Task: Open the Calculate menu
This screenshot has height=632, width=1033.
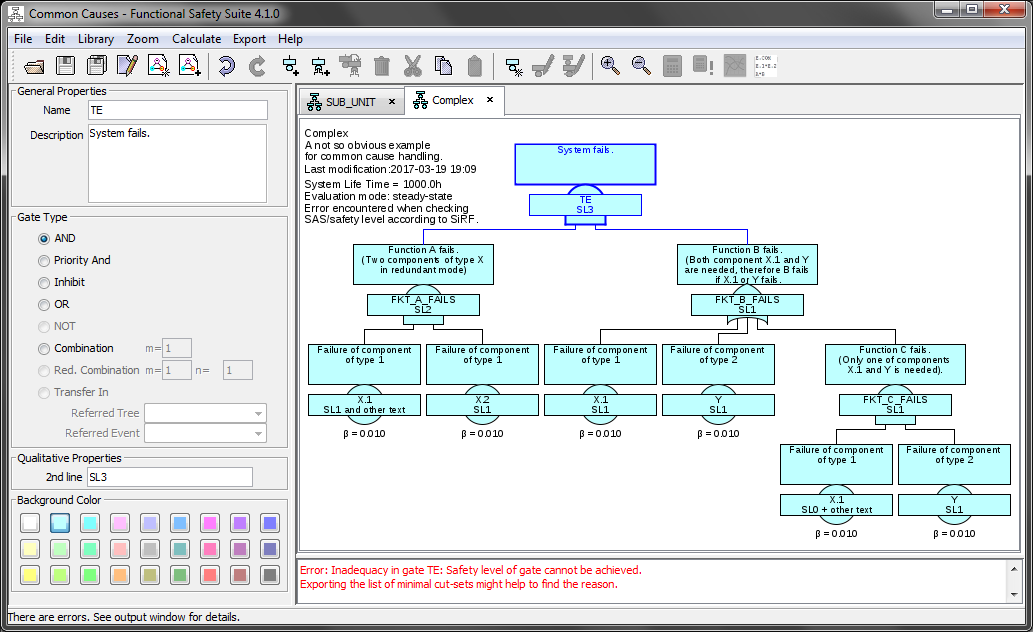Action: 196,39
